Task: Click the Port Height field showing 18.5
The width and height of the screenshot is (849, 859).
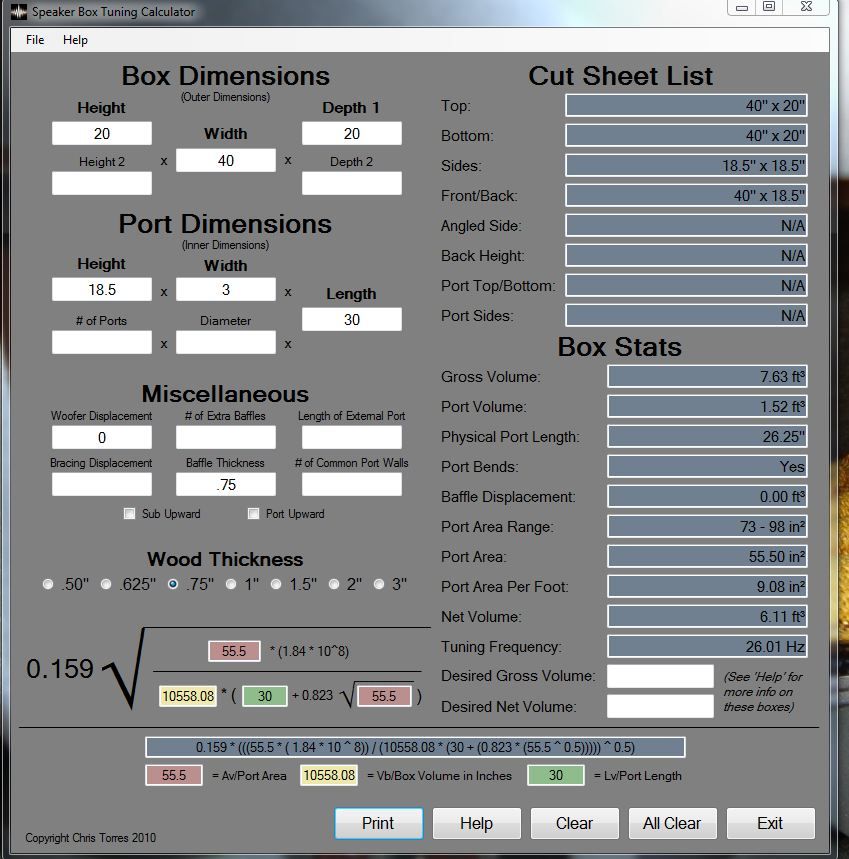Action: [102, 289]
